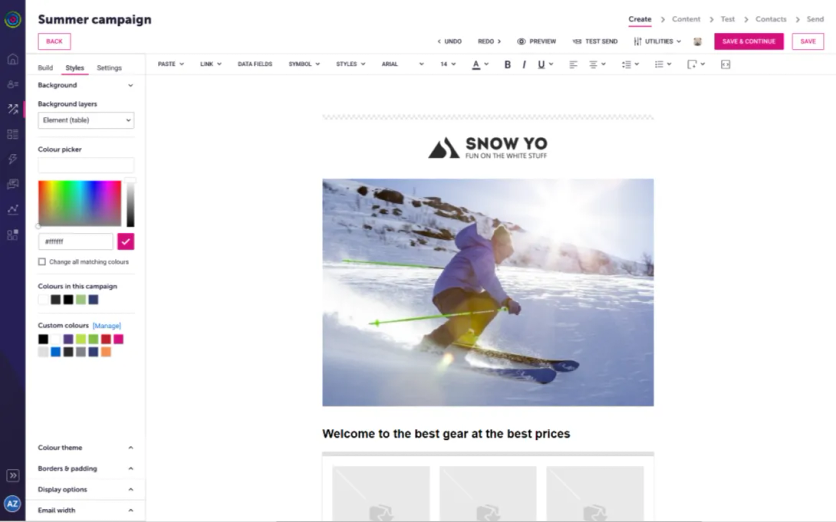This screenshot has width=836, height=522.
Task: Select the skier hero image
Action: (x=488, y=292)
